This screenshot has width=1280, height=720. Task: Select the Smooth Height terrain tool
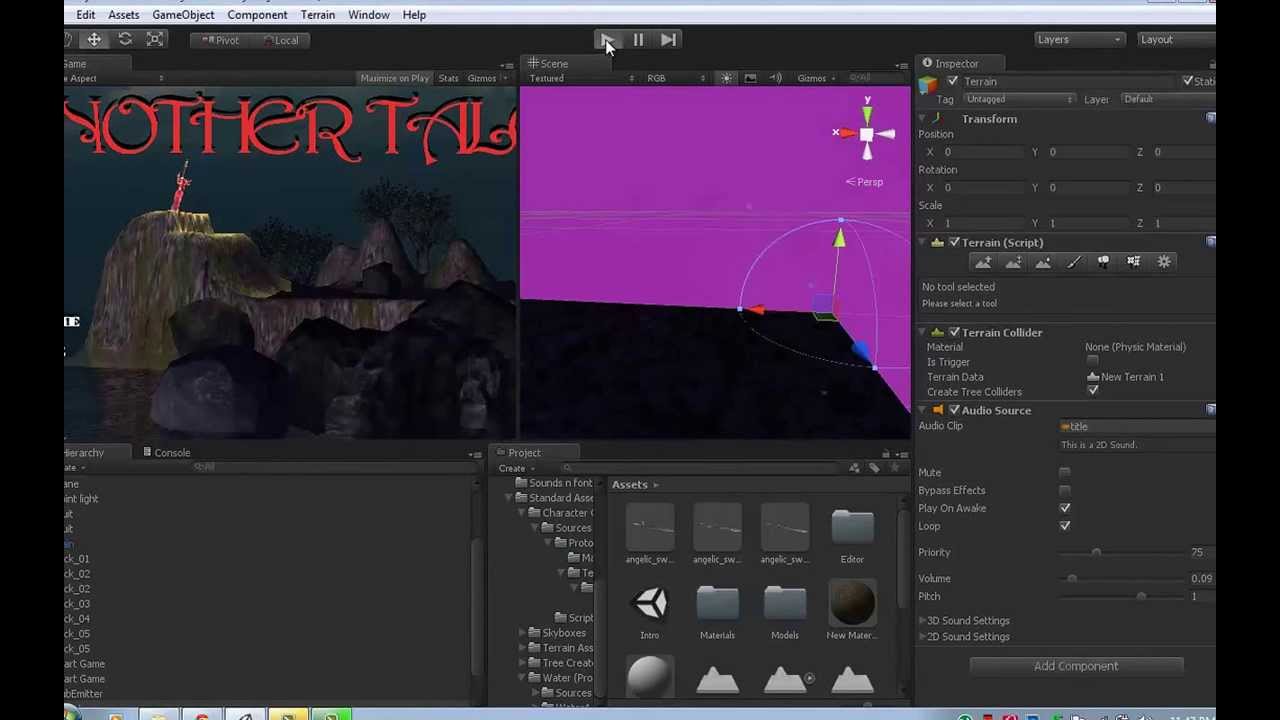(1043, 262)
